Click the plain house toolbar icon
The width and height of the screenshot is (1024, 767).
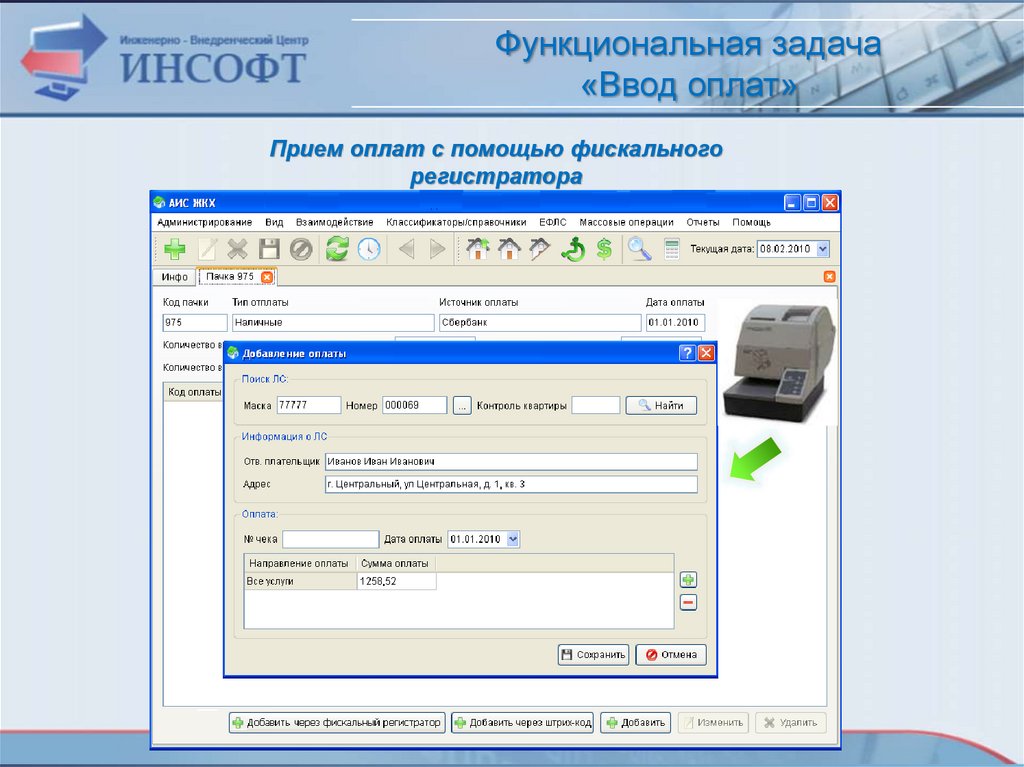[509, 249]
